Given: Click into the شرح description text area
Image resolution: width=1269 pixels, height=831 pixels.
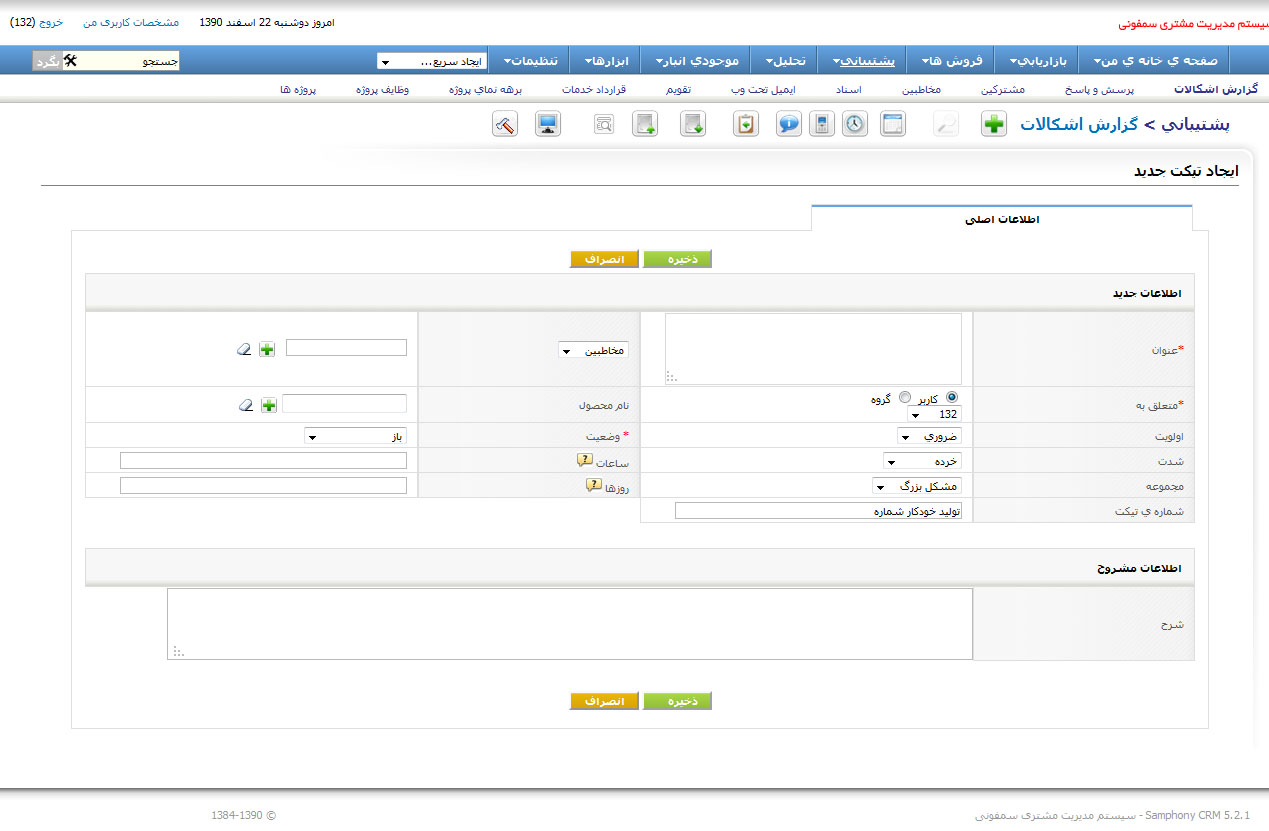Looking at the screenshot, I should click(x=569, y=623).
